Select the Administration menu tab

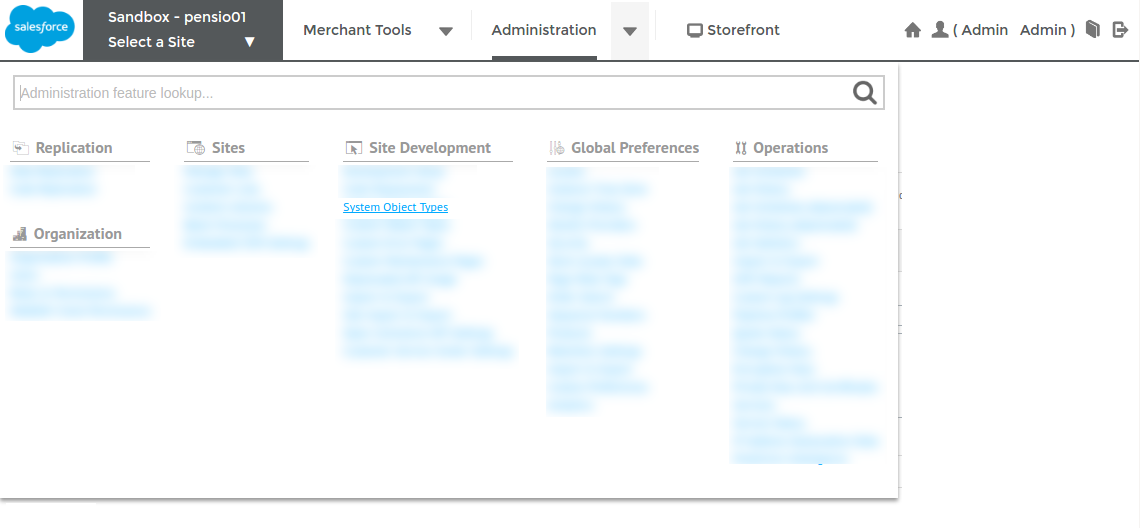[x=544, y=30]
